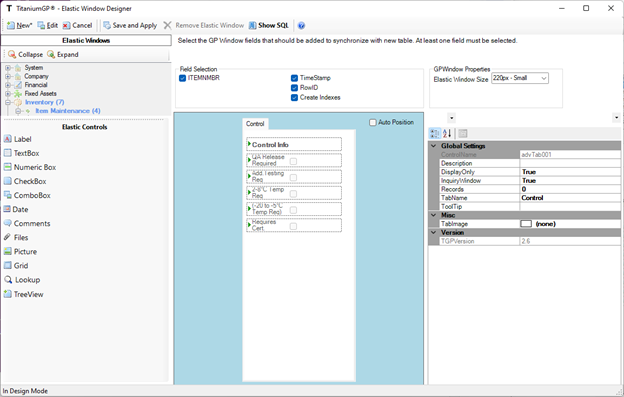Open the dropdown arrow above property toolbar
The height and width of the screenshot is (397, 624).
pyautogui.click(x=451, y=118)
